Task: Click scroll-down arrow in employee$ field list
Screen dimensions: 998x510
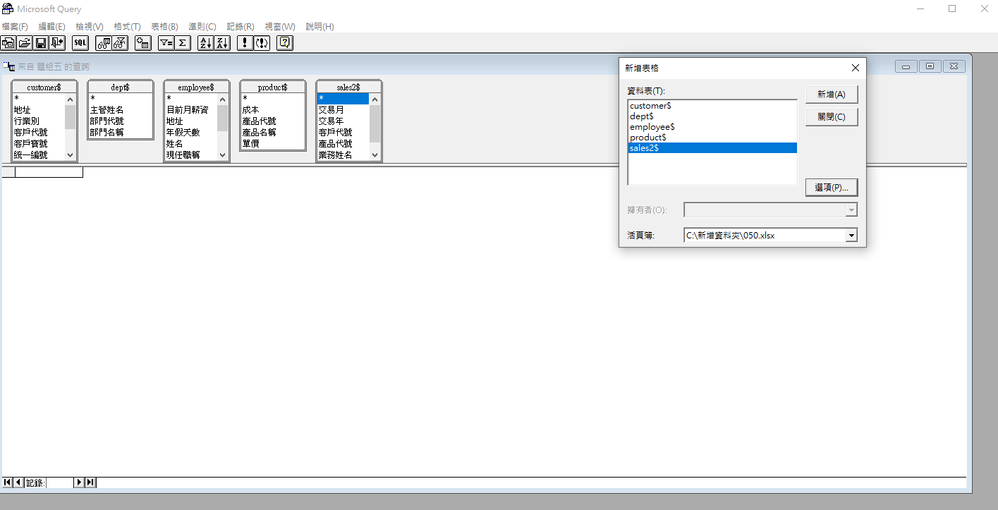Action: coord(222,155)
